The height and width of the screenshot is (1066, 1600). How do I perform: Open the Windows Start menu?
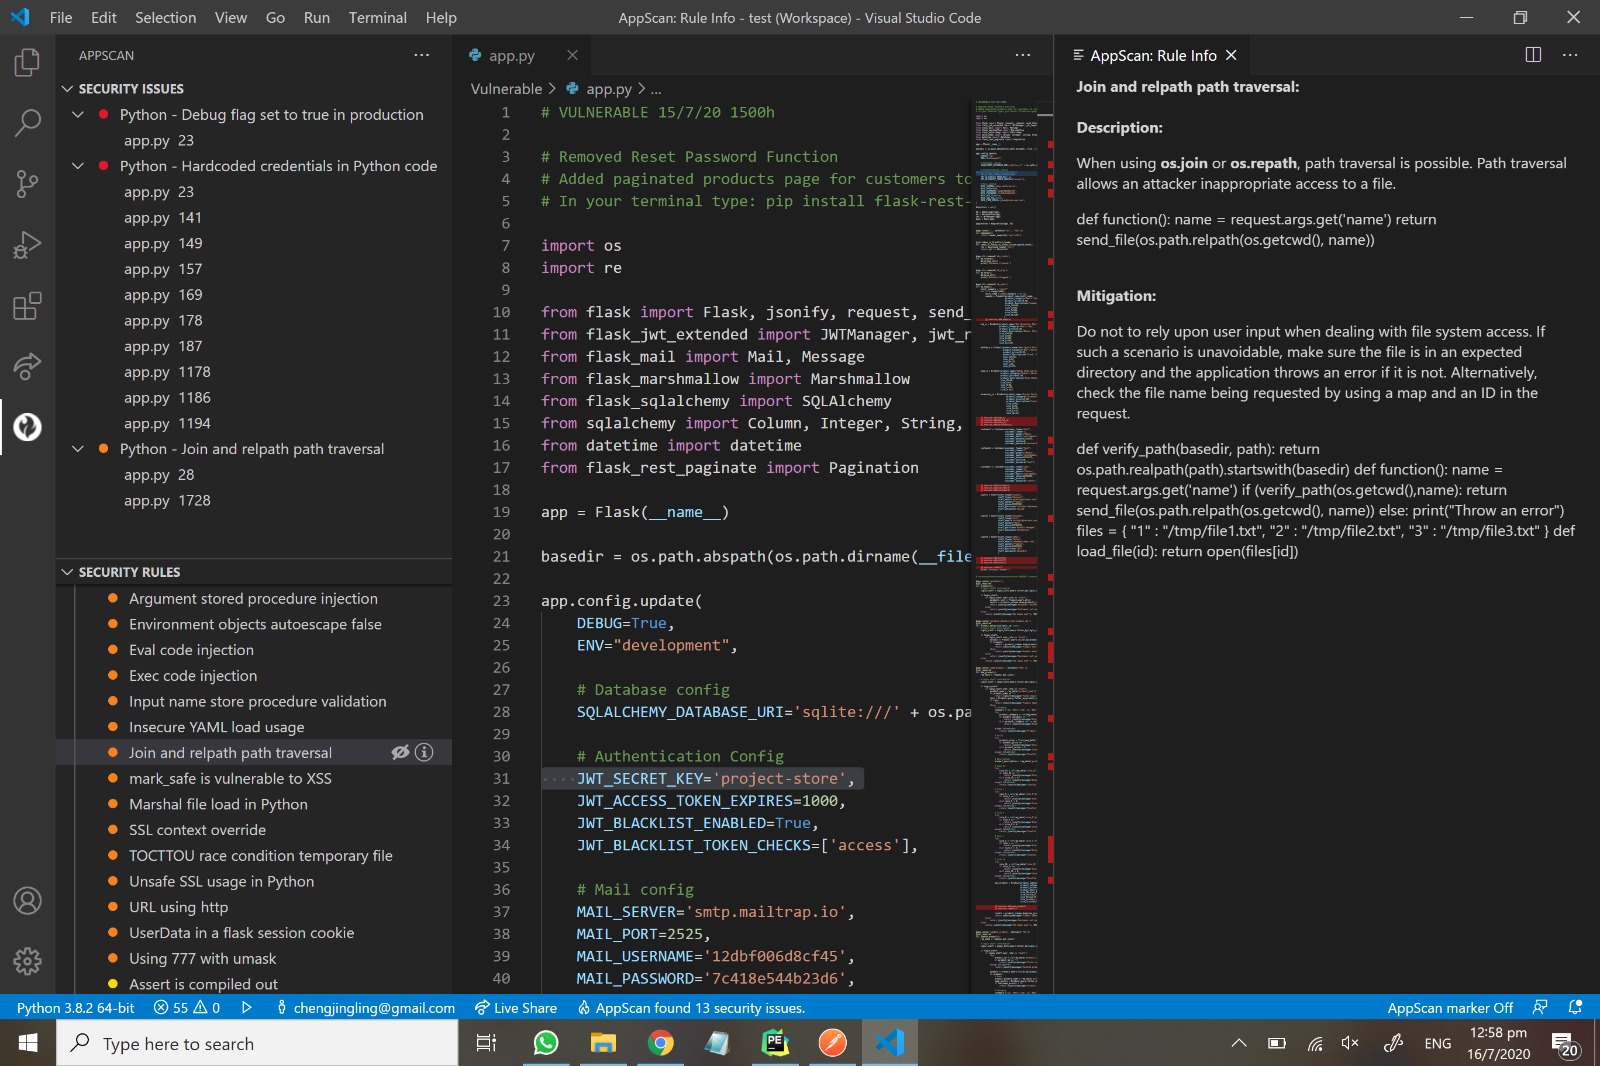point(28,1044)
